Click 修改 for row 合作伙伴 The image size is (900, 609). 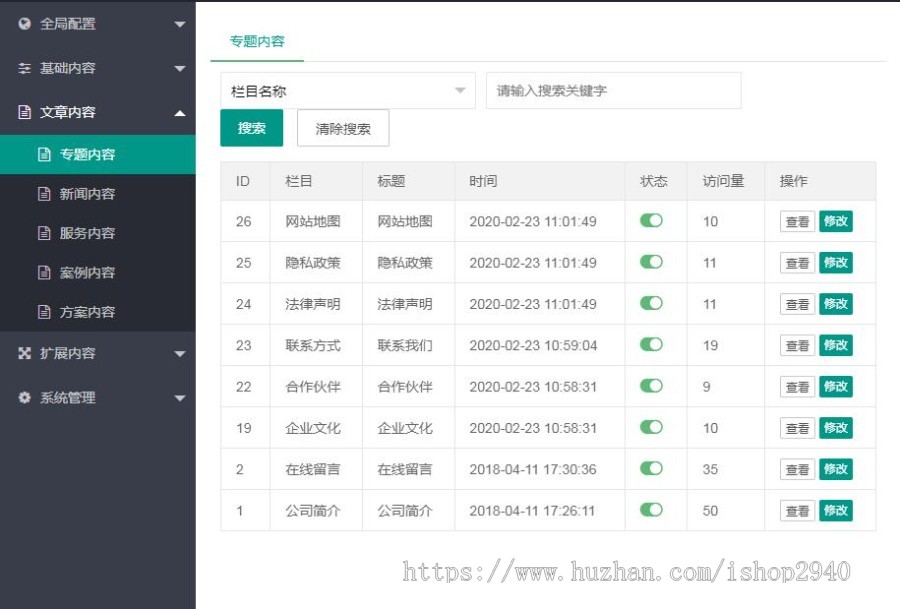(x=836, y=386)
